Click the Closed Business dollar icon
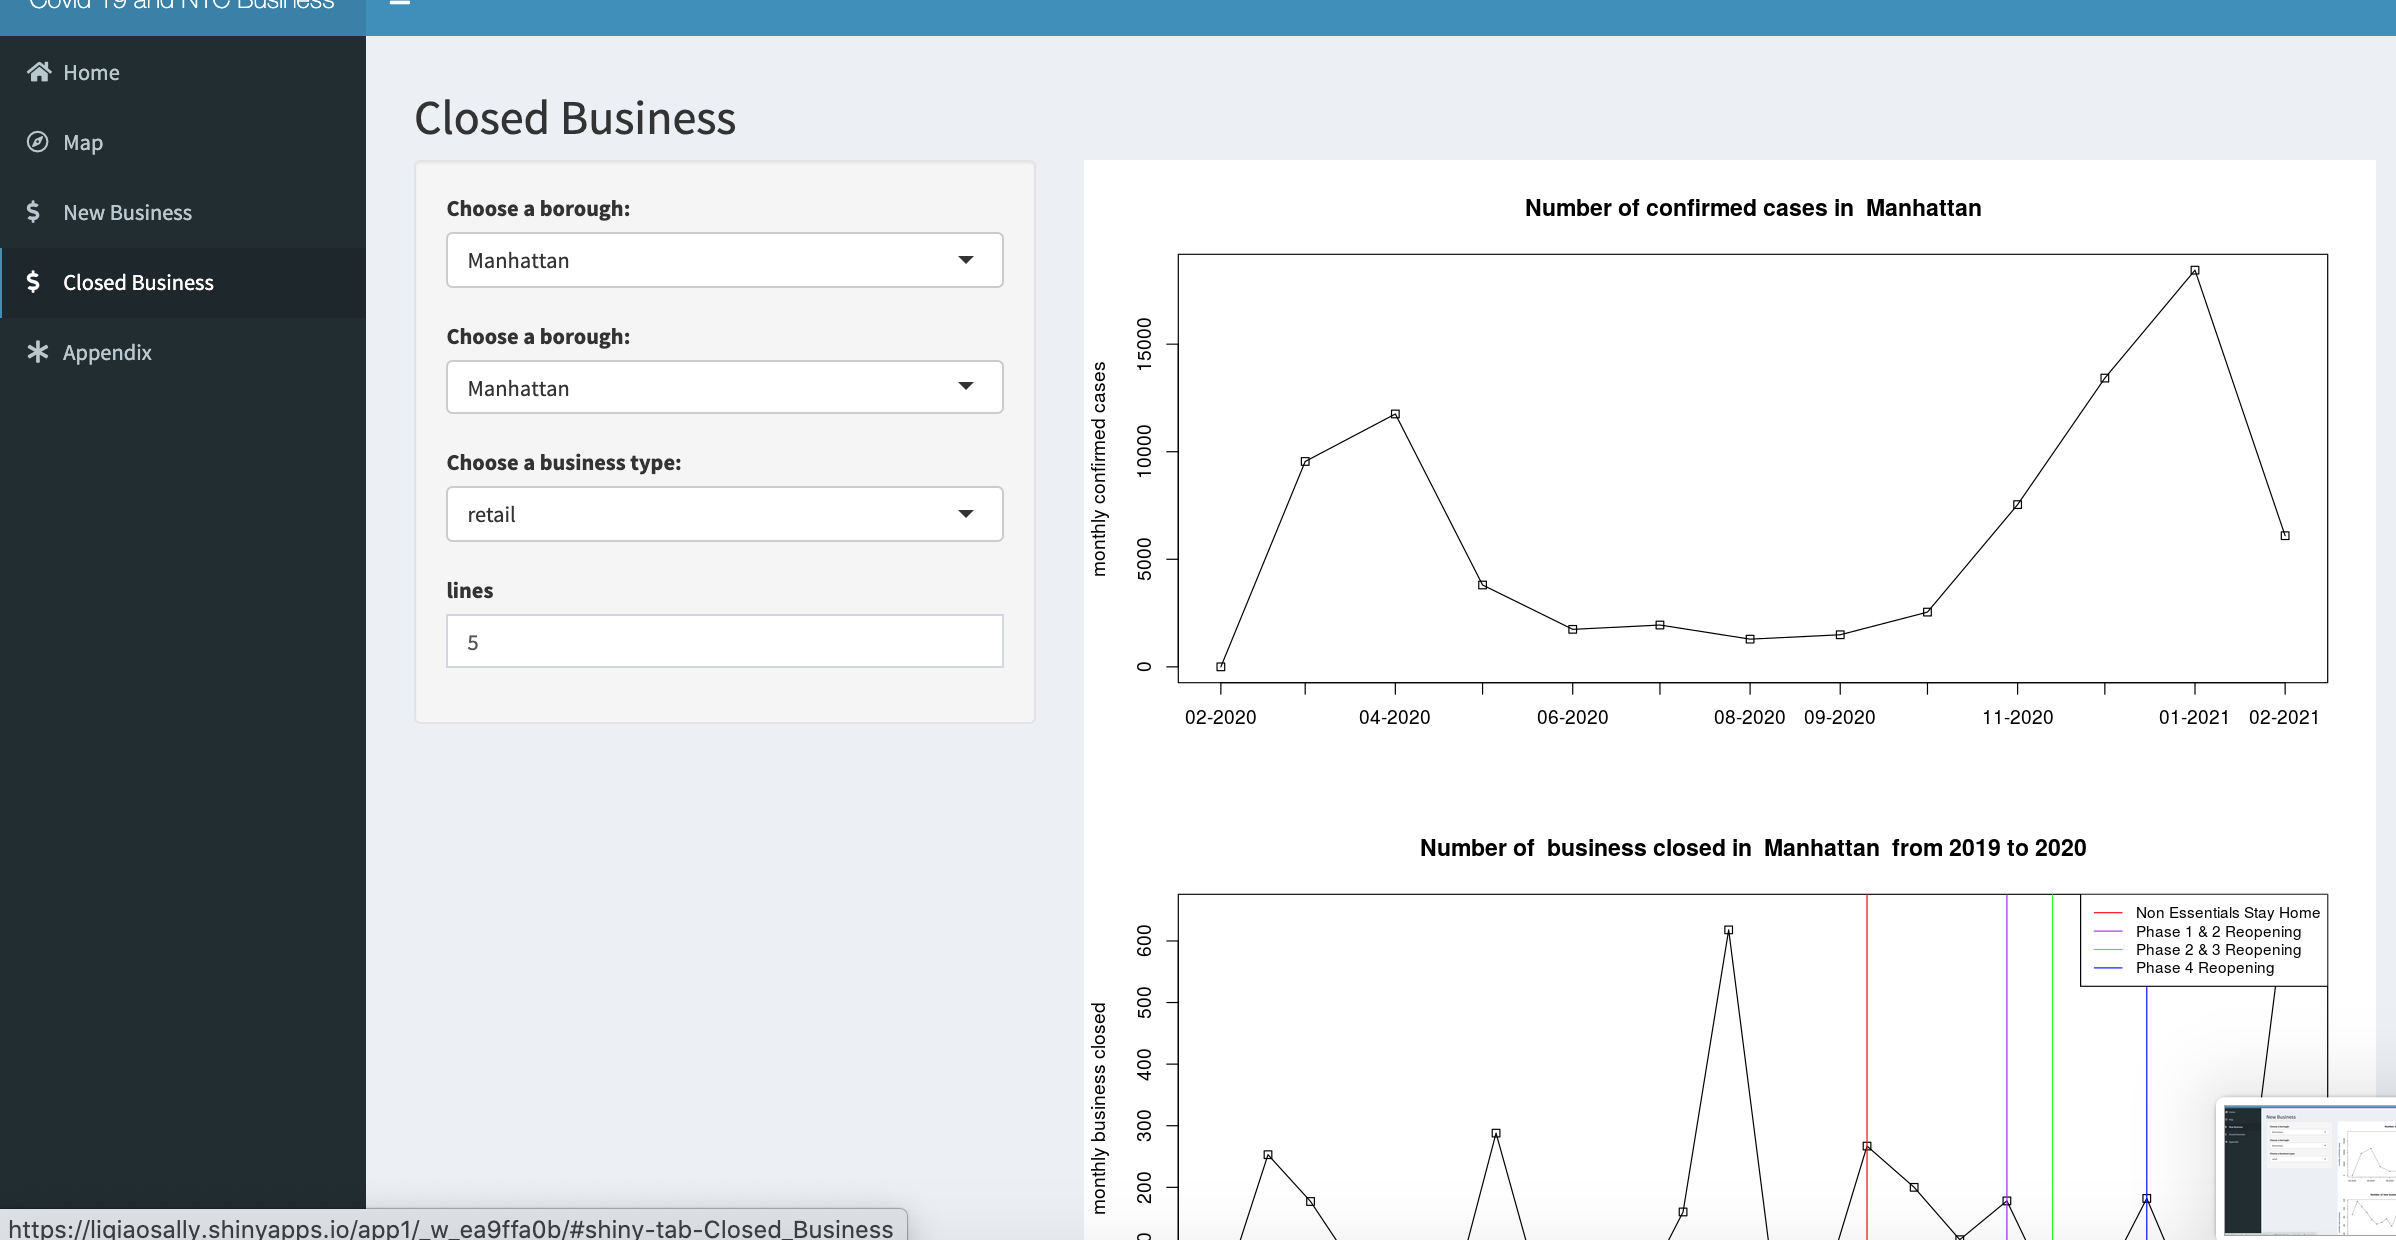The image size is (2396, 1240). click(x=34, y=282)
